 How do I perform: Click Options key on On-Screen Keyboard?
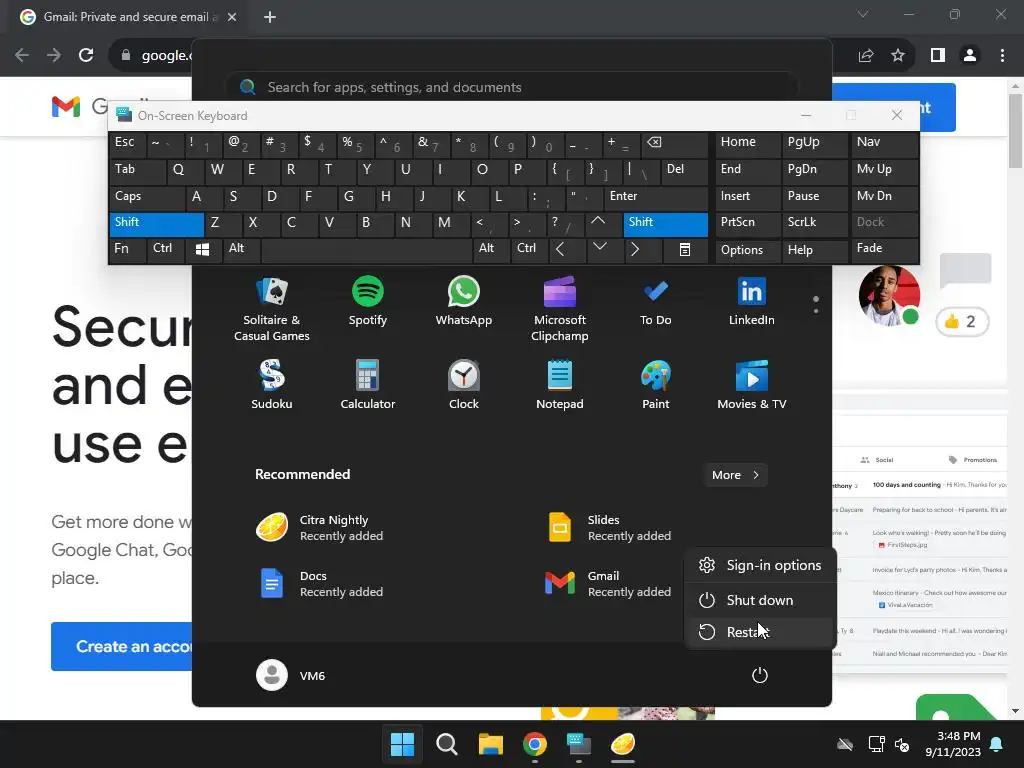click(748, 251)
